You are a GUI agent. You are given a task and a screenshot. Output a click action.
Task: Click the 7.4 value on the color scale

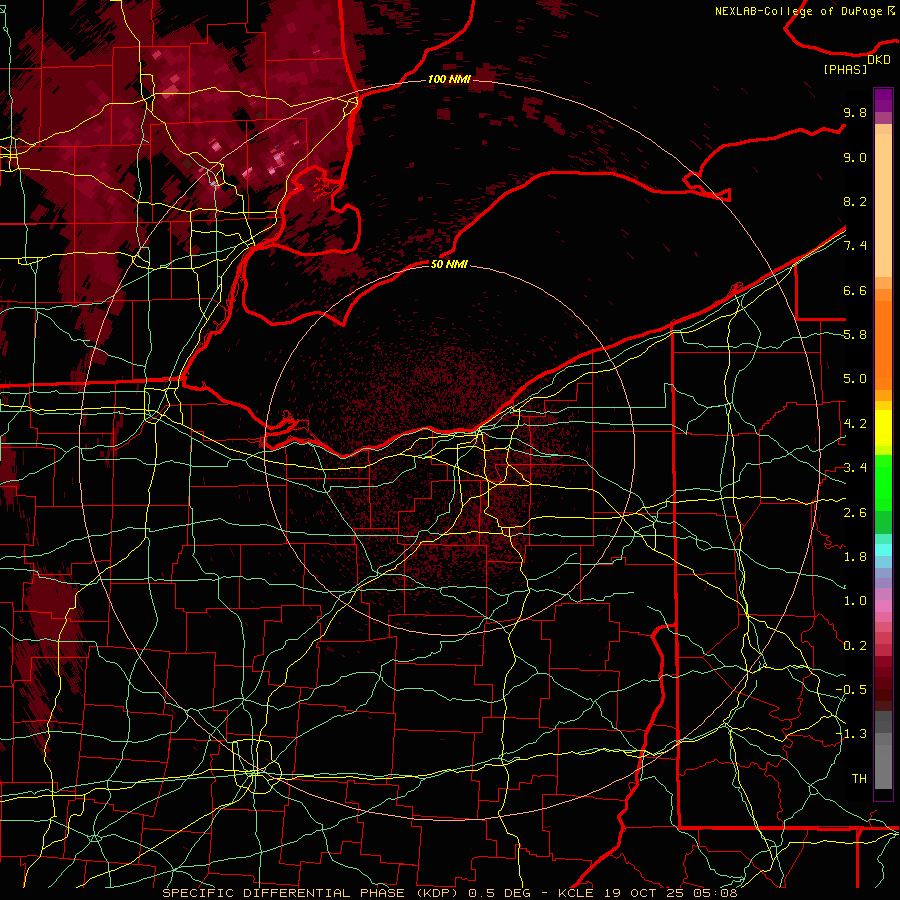[855, 246]
